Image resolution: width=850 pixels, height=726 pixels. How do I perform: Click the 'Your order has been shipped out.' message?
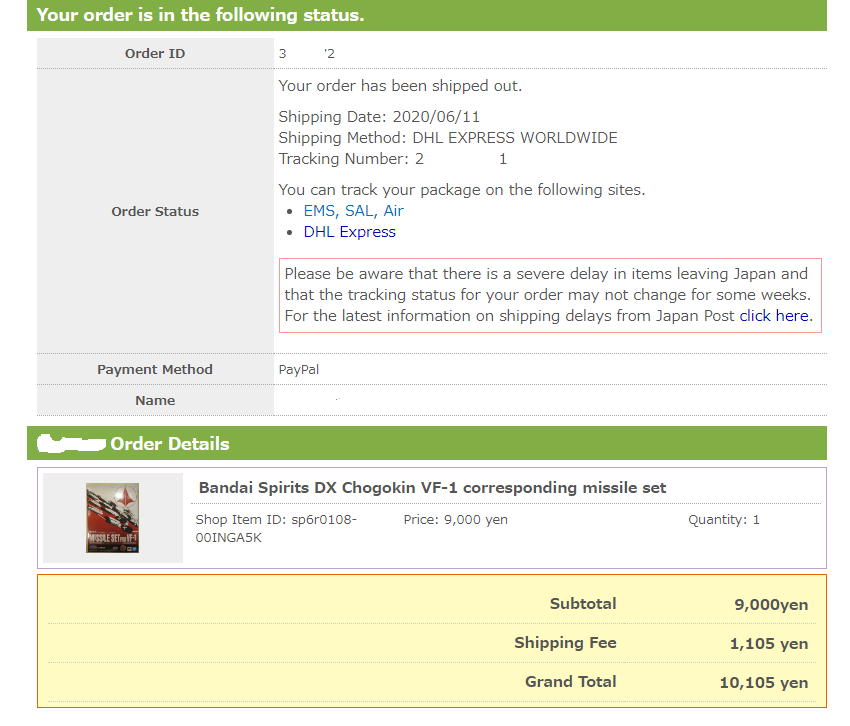400,86
